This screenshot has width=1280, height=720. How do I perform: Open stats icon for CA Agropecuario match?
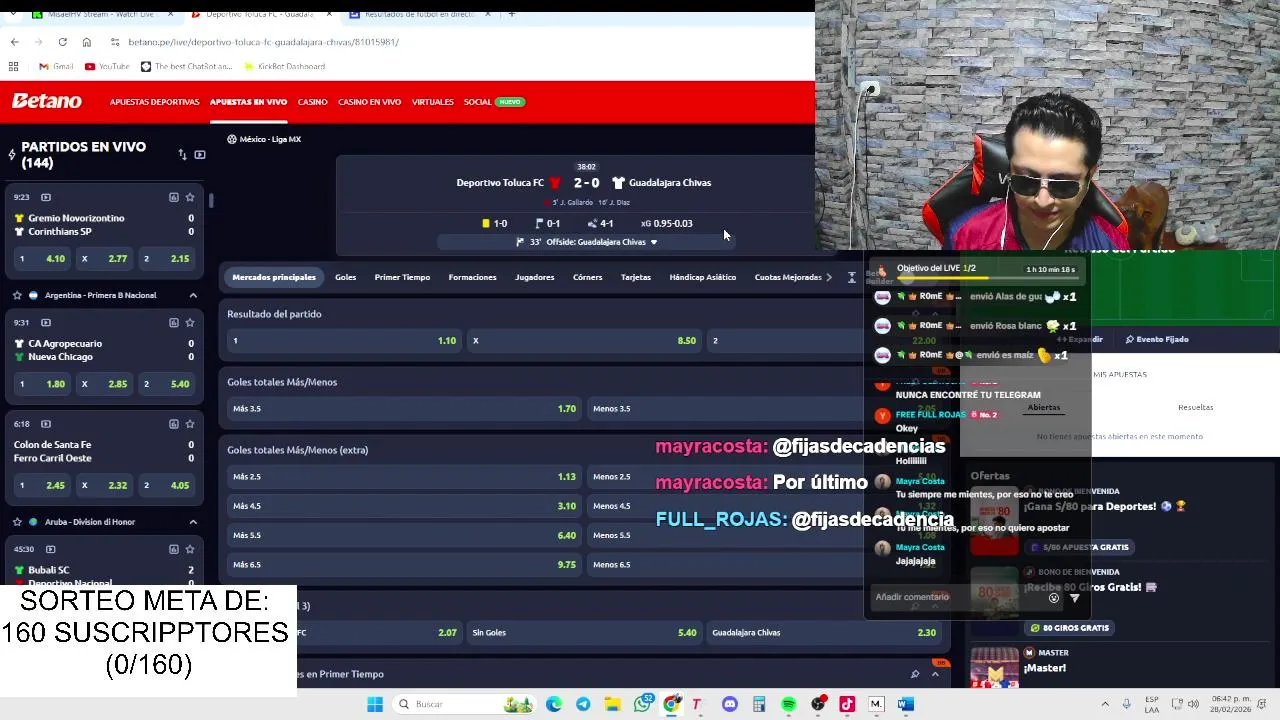click(173, 322)
